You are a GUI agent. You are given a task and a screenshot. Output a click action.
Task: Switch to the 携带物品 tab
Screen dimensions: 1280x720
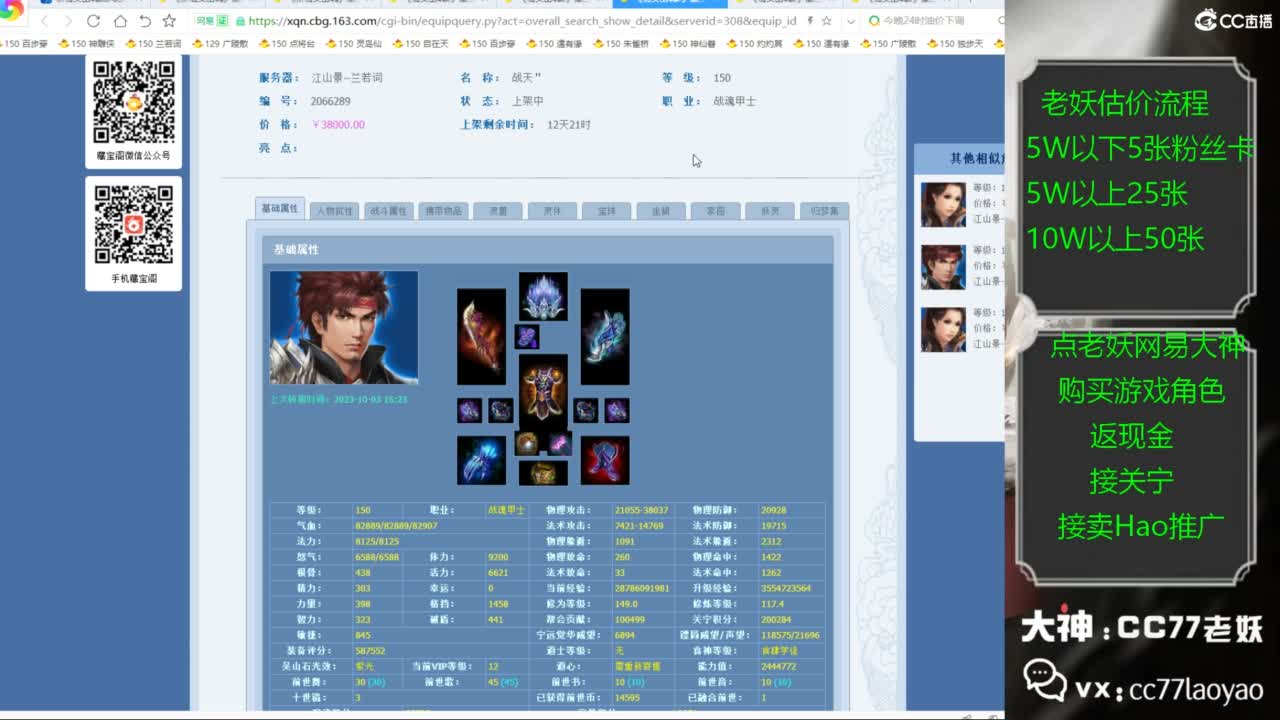click(444, 211)
